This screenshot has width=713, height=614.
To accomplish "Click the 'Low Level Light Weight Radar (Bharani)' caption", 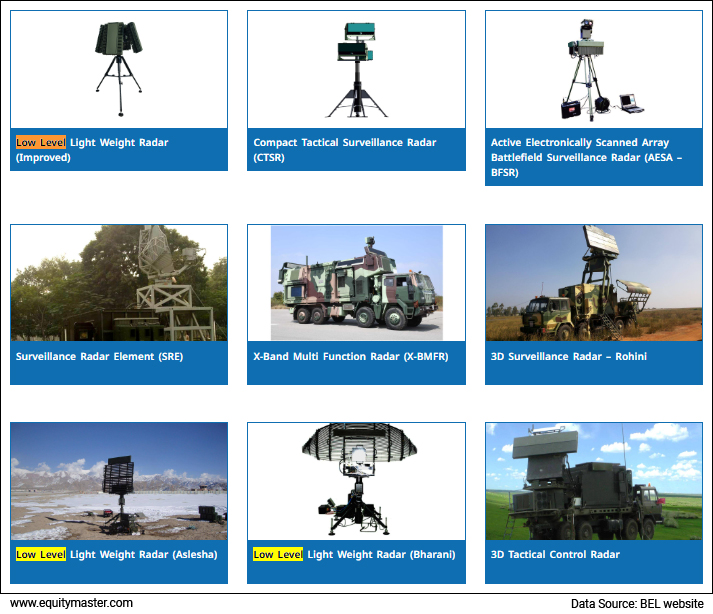I will click(354, 554).
